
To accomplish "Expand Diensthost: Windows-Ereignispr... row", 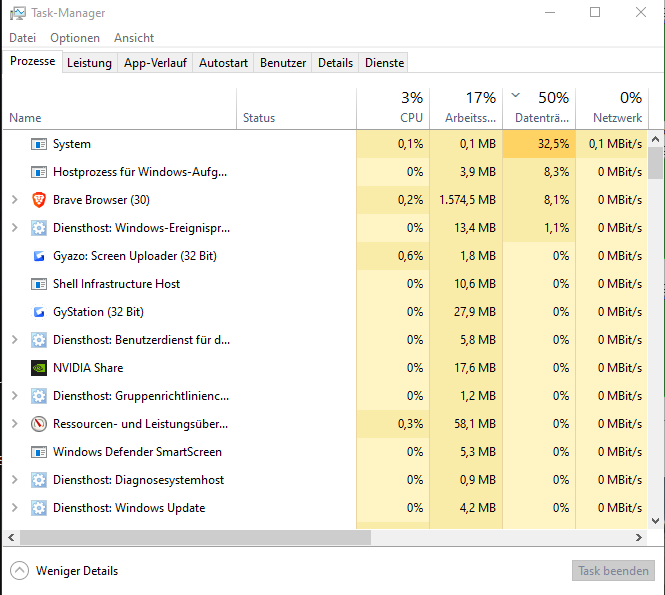I will point(14,228).
